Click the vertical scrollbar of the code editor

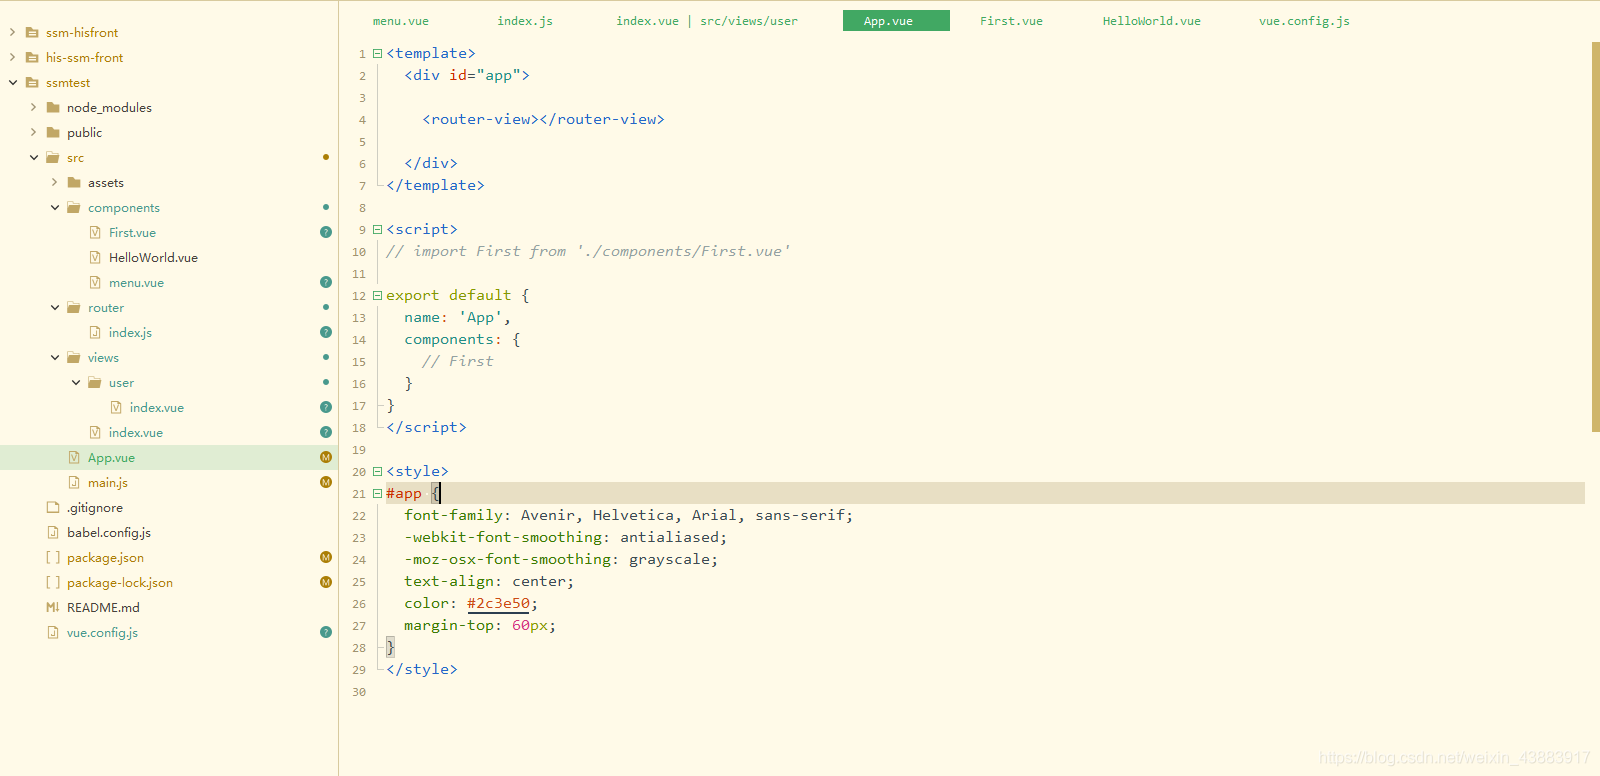tap(1595, 237)
